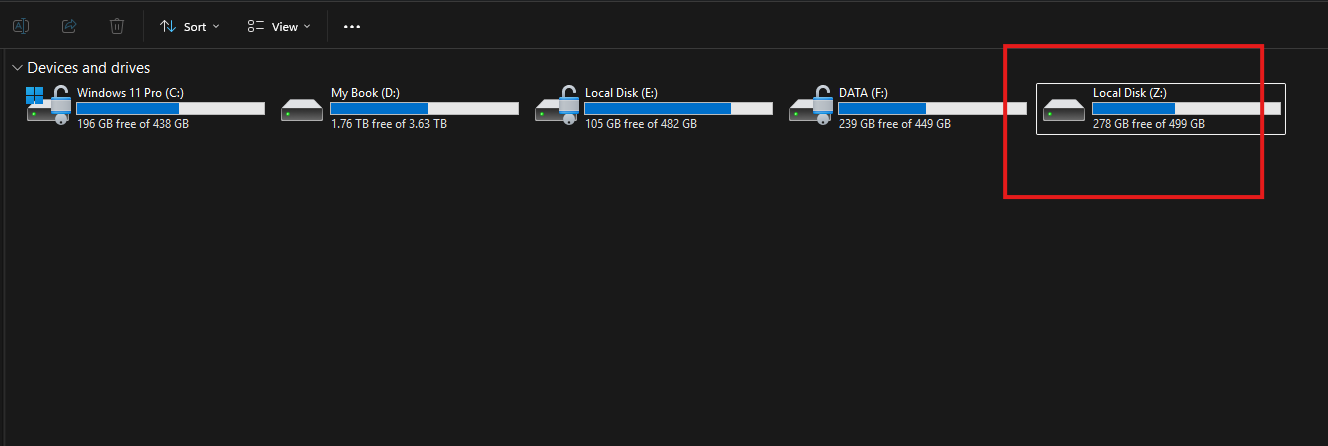The width and height of the screenshot is (1328, 446).
Task: Select the Windows 11 Pro (C:) drive icon
Action: coord(48,107)
